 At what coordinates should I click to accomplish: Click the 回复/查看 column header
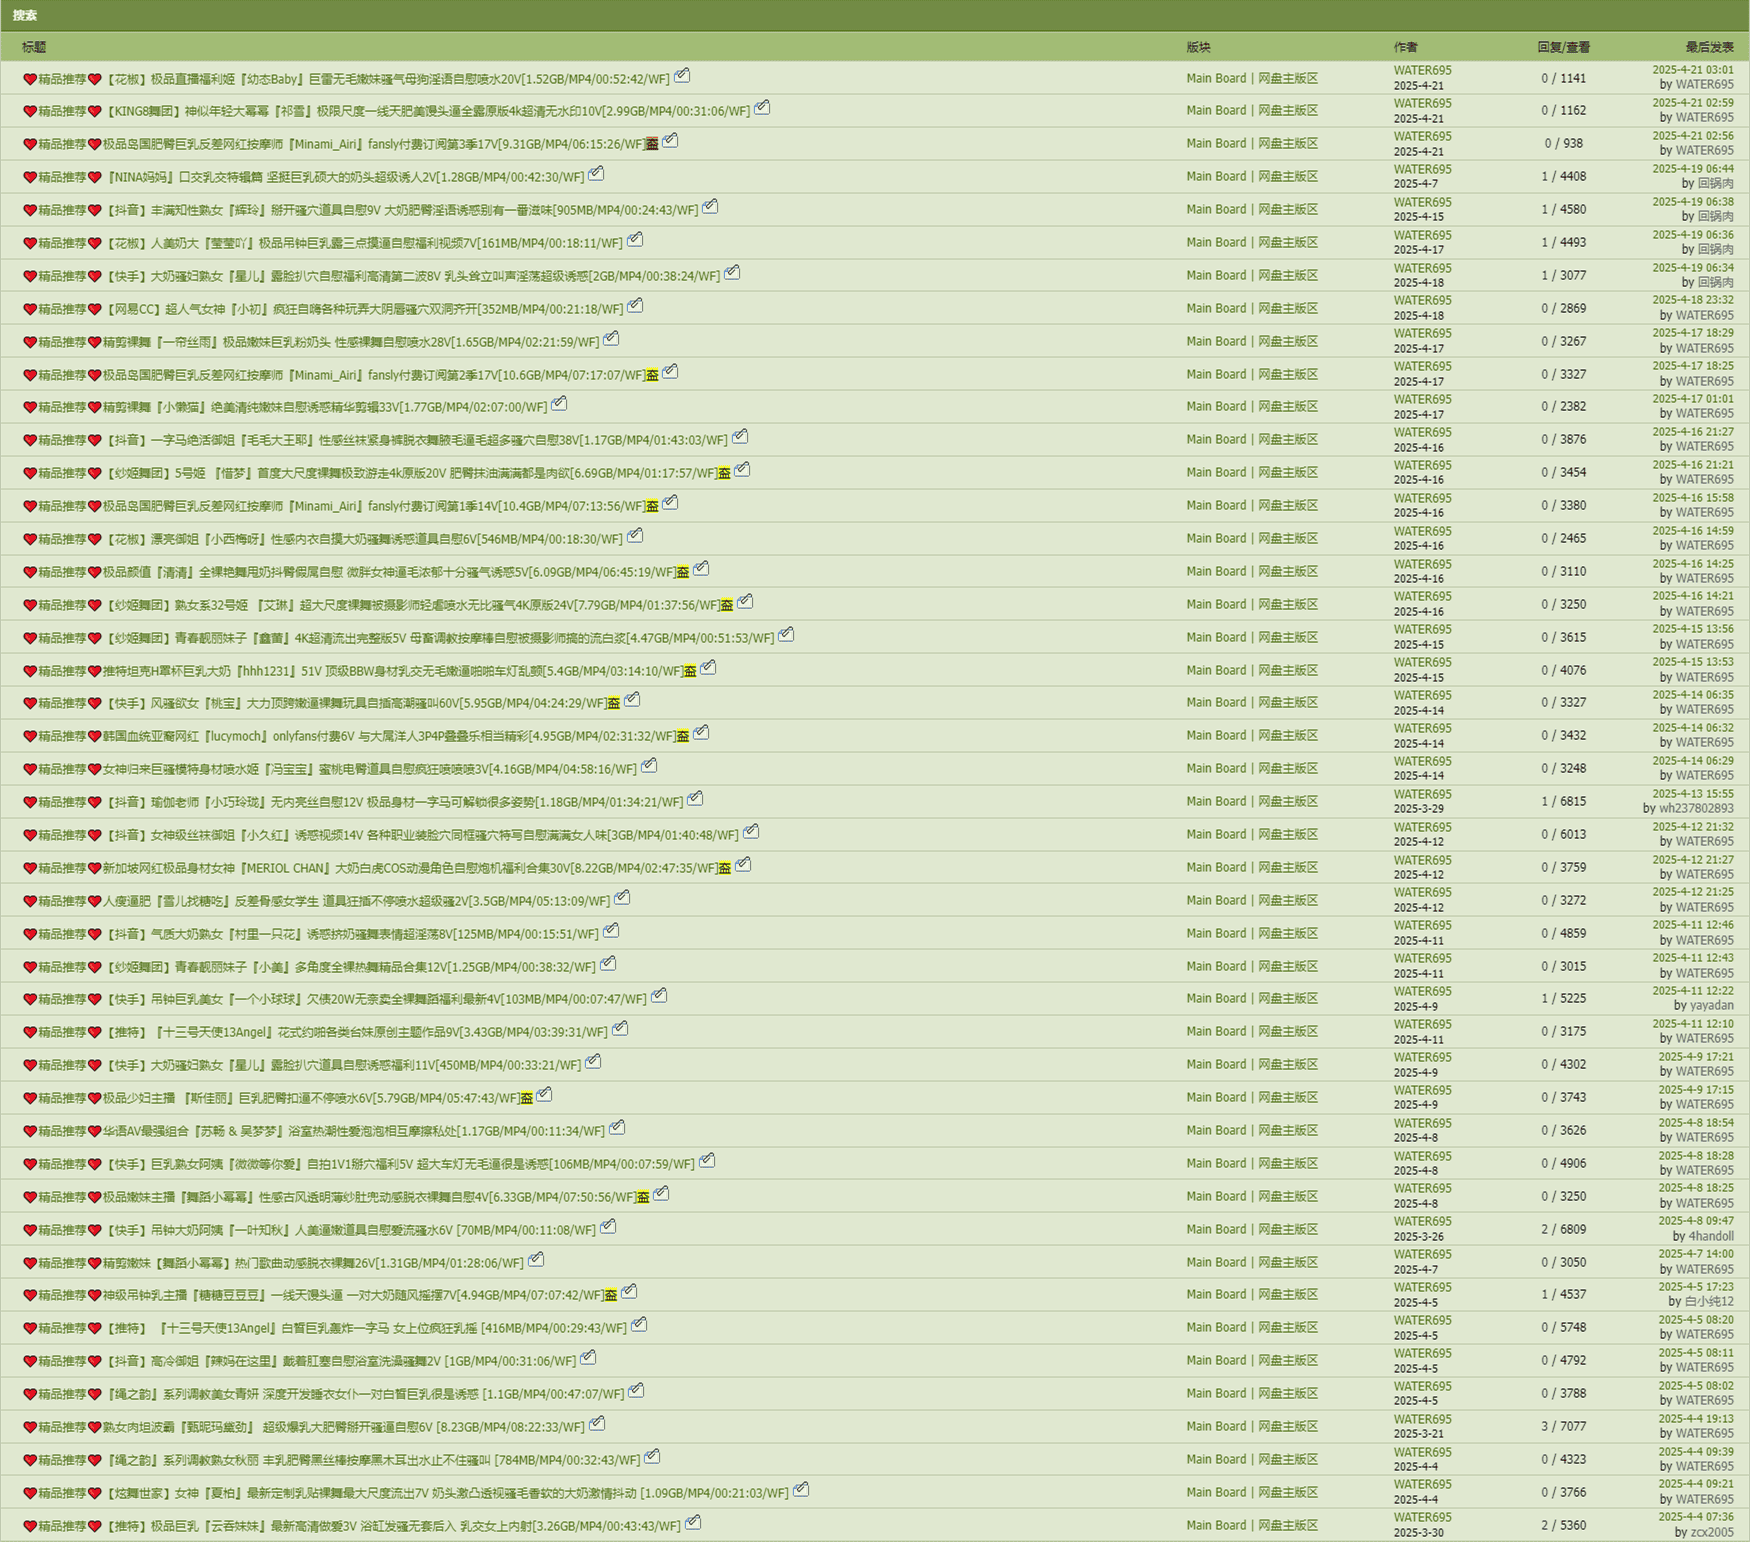point(1563,47)
